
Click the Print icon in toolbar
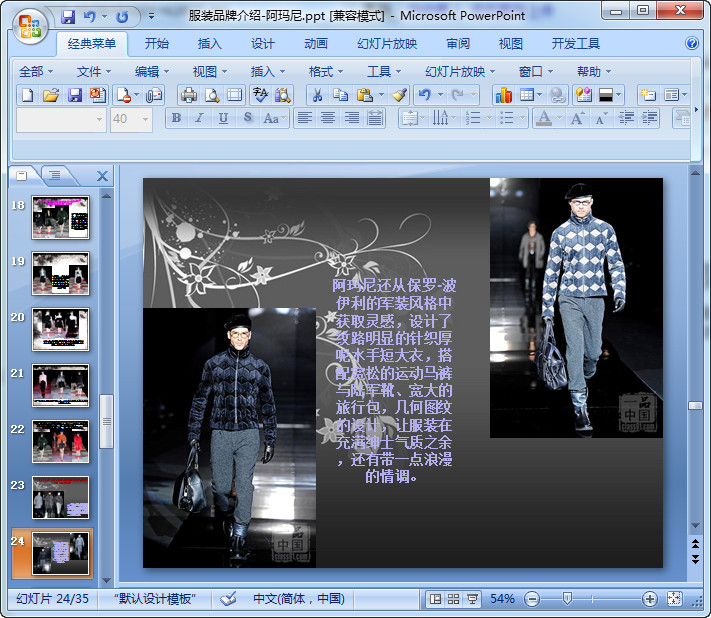pos(188,95)
